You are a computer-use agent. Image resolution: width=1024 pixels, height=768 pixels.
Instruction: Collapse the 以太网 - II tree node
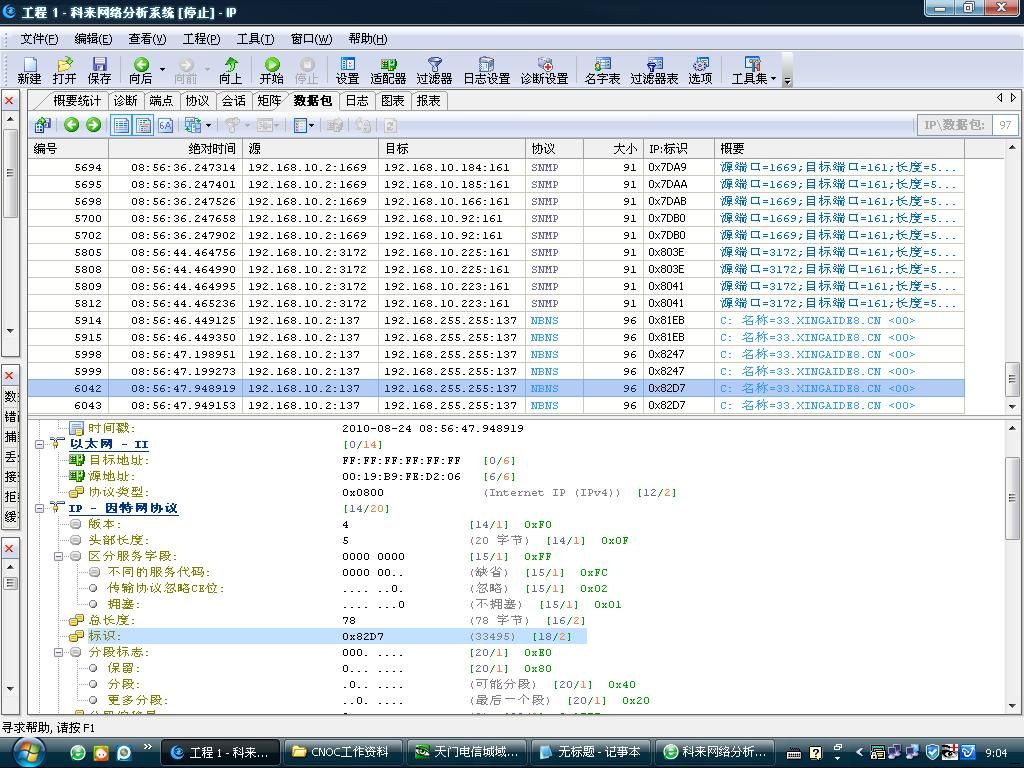click(41, 444)
